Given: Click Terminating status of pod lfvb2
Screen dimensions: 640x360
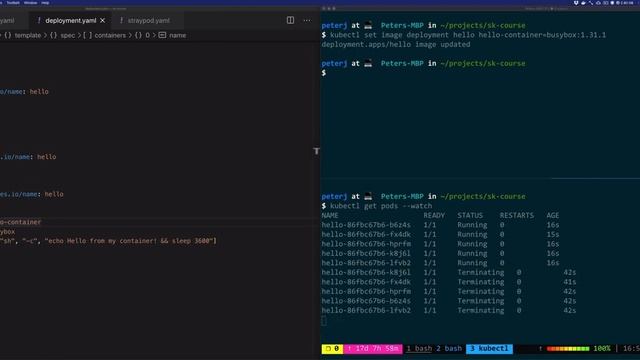Looking at the screenshot, I should tap(480, 310).
